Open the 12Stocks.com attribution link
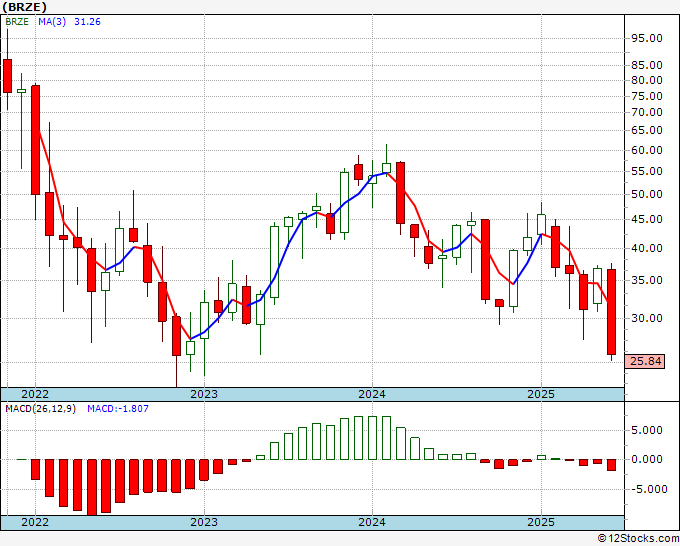The width and height of the screenshot is (680, 546). point(638,539)
